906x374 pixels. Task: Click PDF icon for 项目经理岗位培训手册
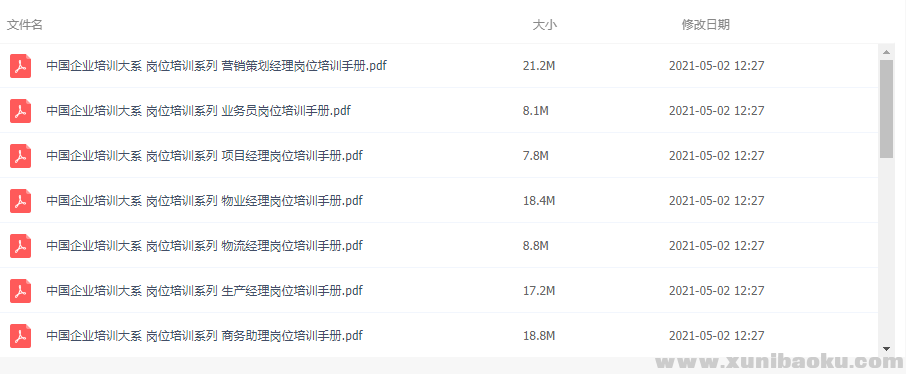click(20, 156)
